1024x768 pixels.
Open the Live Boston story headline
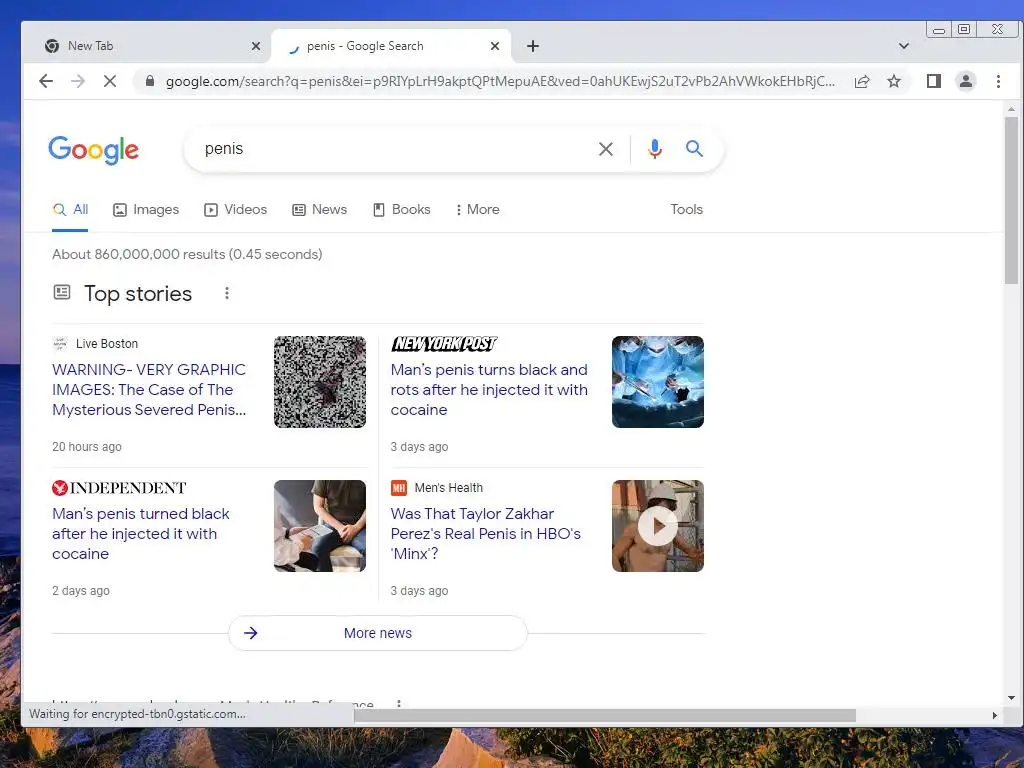149,390
